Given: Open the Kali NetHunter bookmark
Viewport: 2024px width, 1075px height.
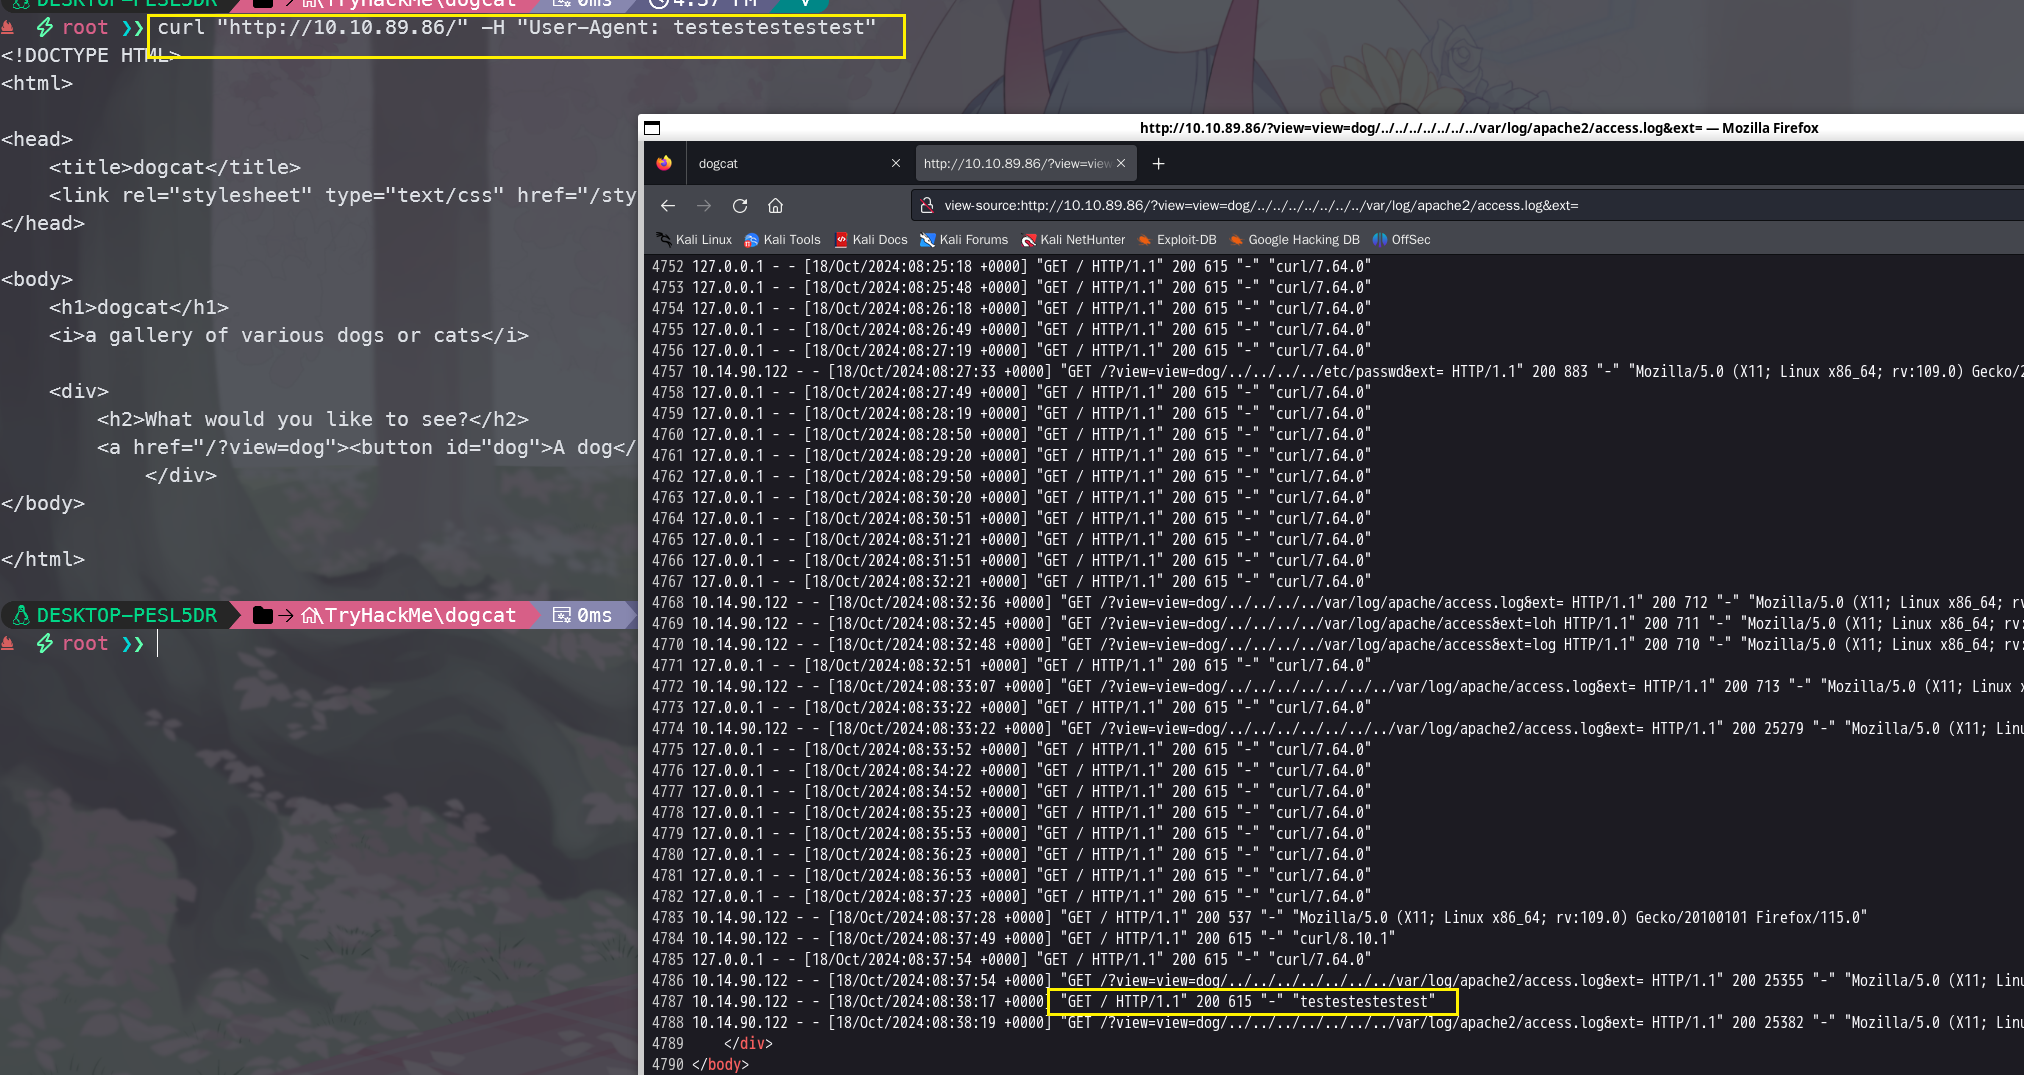Looking at the screenshot, I should (1073, 240).
